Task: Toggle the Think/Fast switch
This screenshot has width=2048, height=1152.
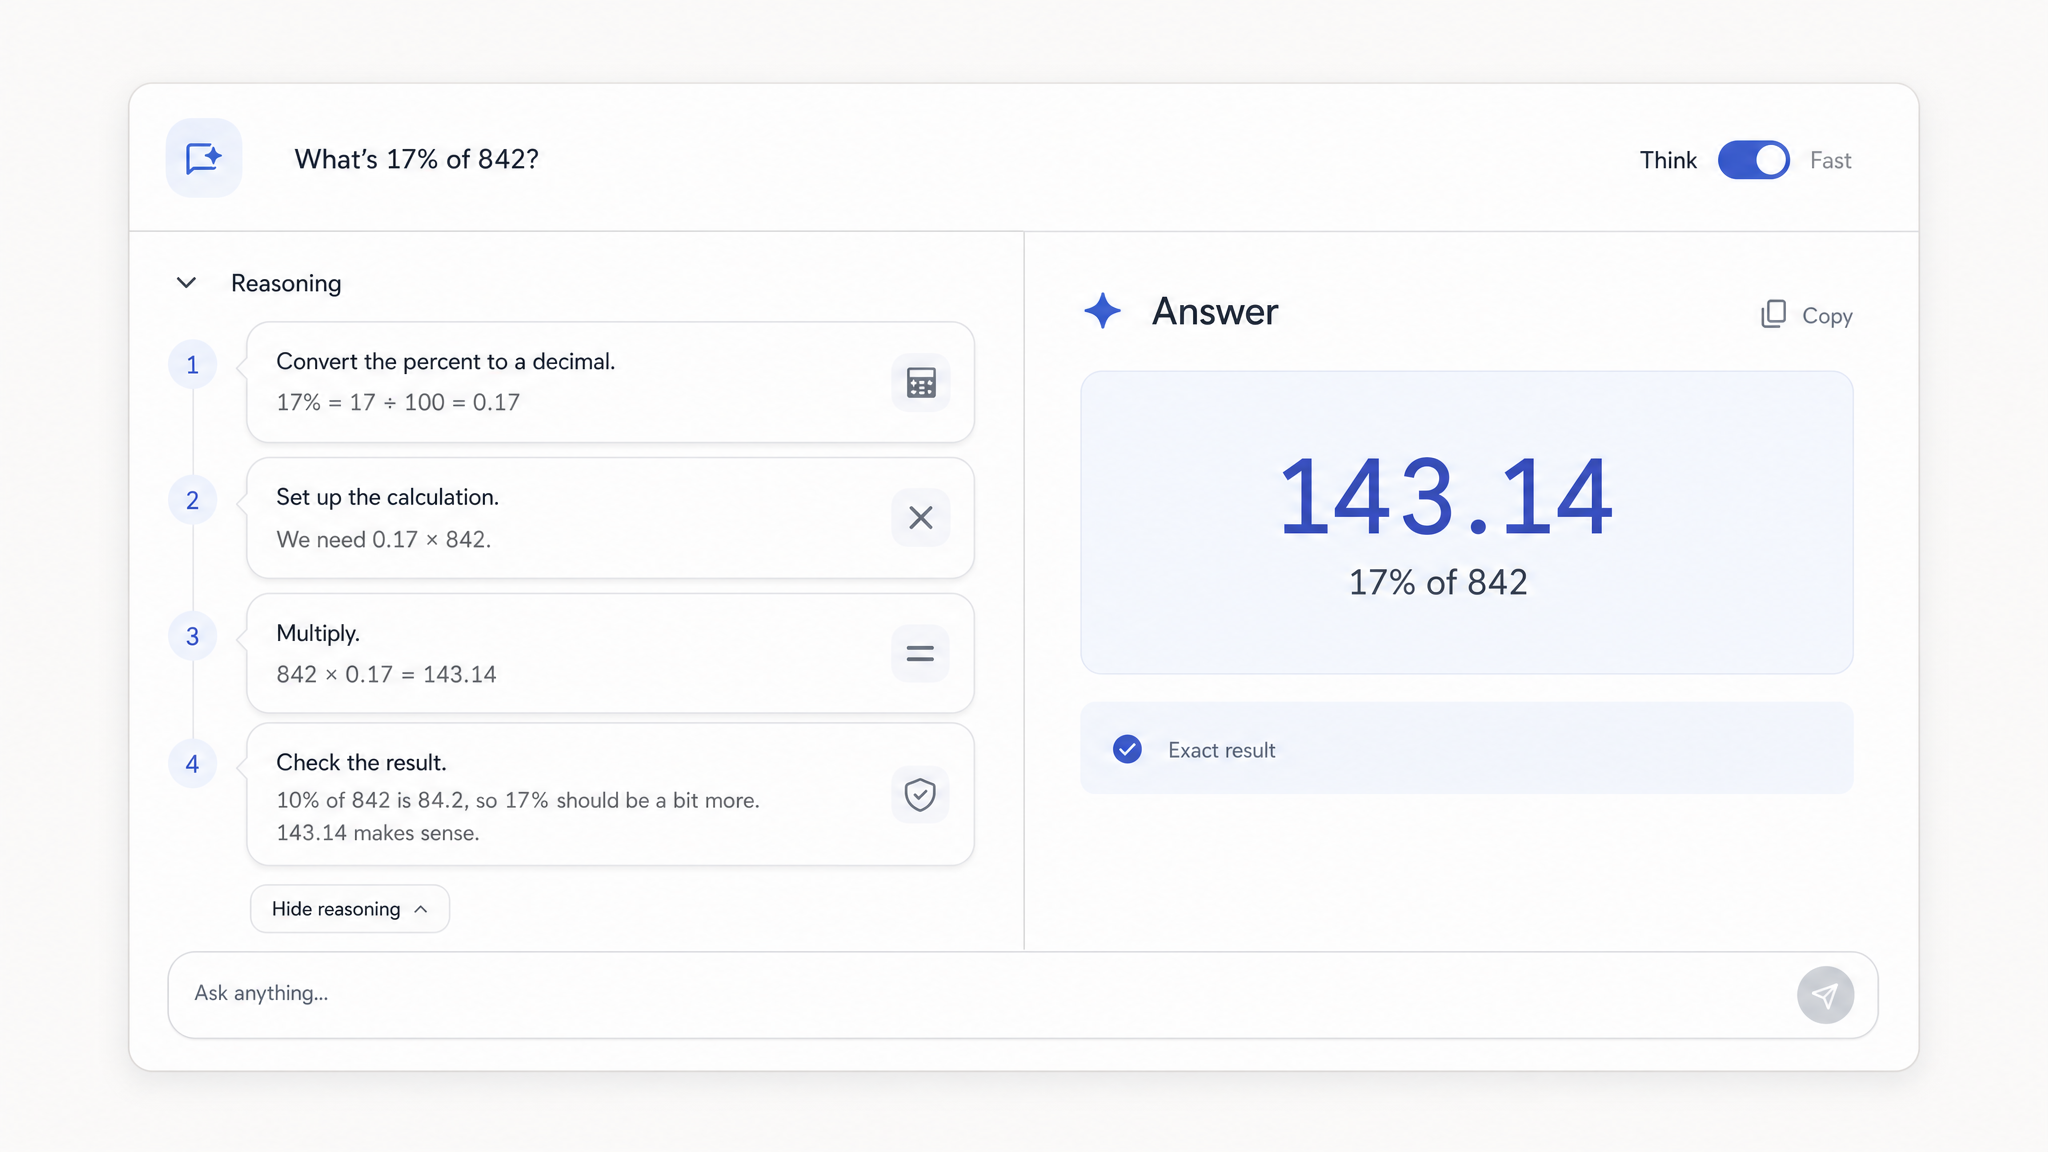Action: click(x=1754, y=160)
